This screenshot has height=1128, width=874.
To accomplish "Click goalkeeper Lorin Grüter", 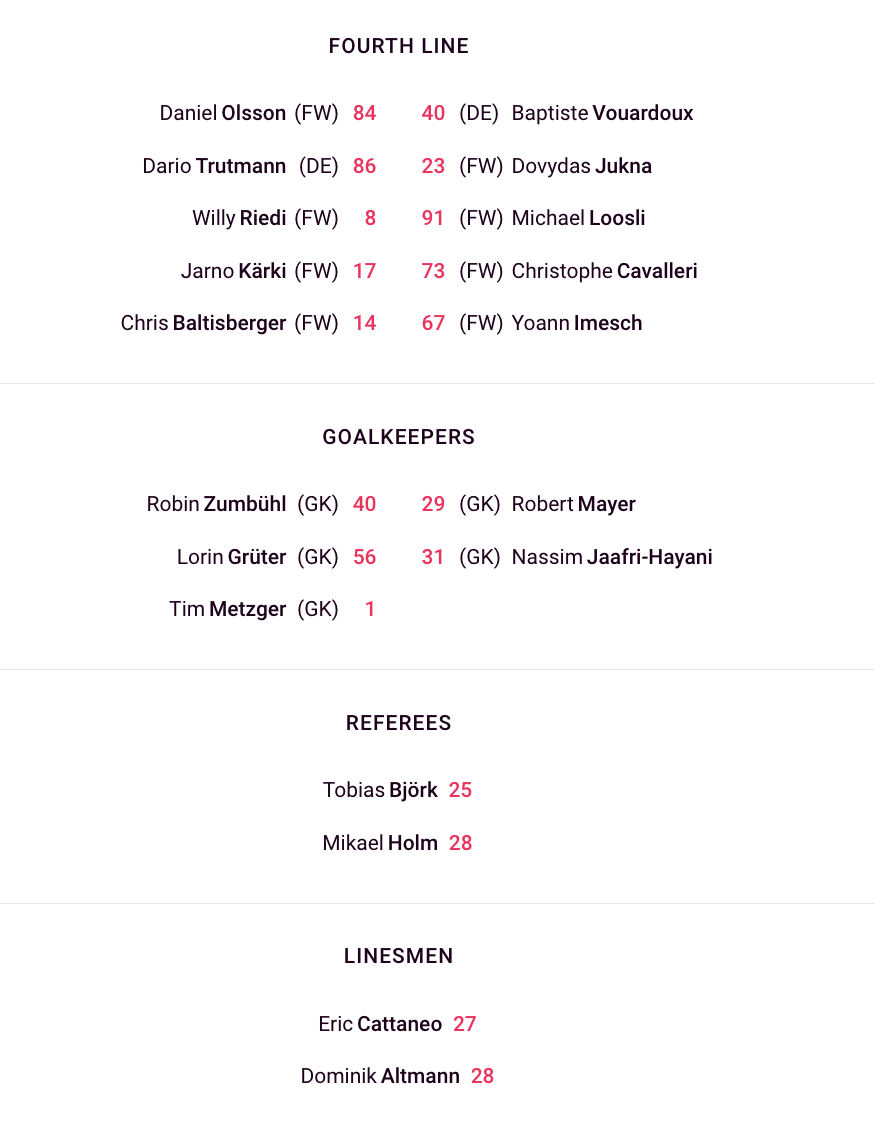I will click(x=231, y=557).
